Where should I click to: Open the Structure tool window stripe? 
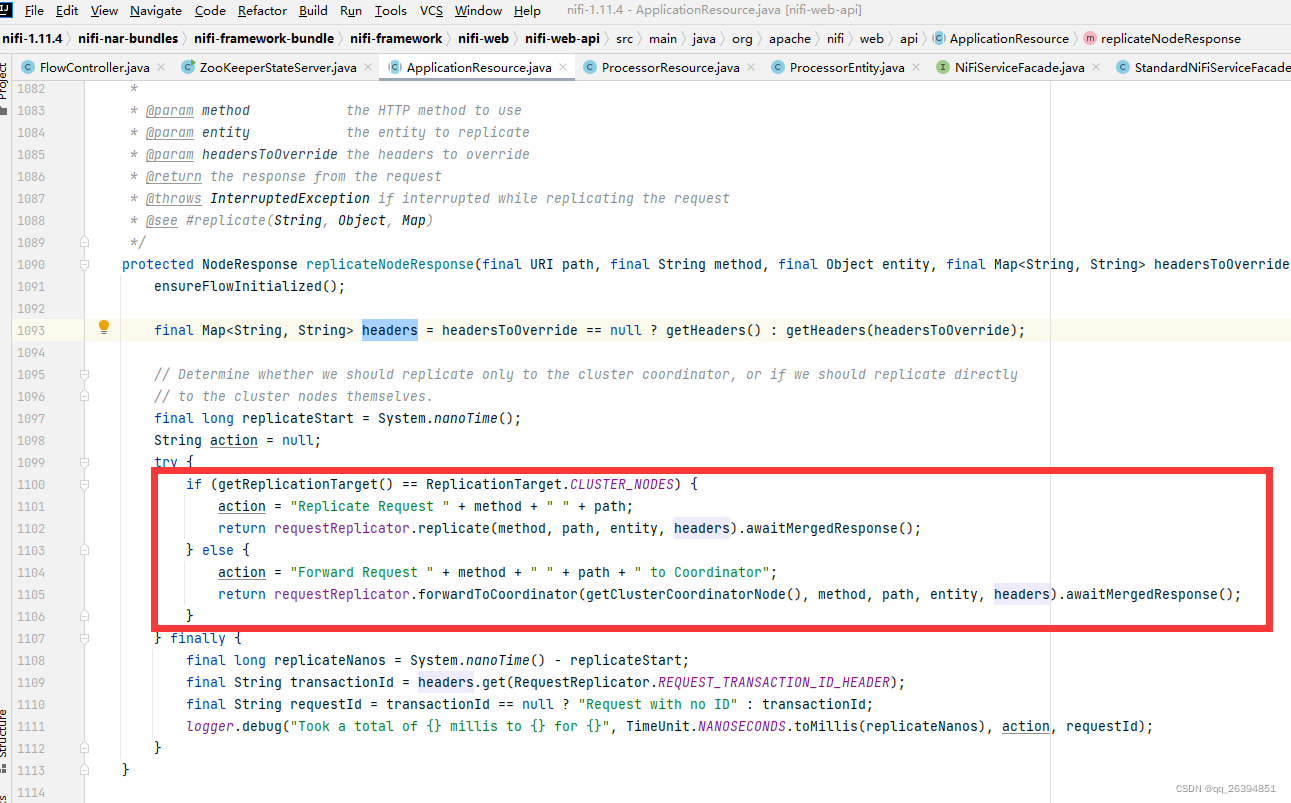click(5, 734)
